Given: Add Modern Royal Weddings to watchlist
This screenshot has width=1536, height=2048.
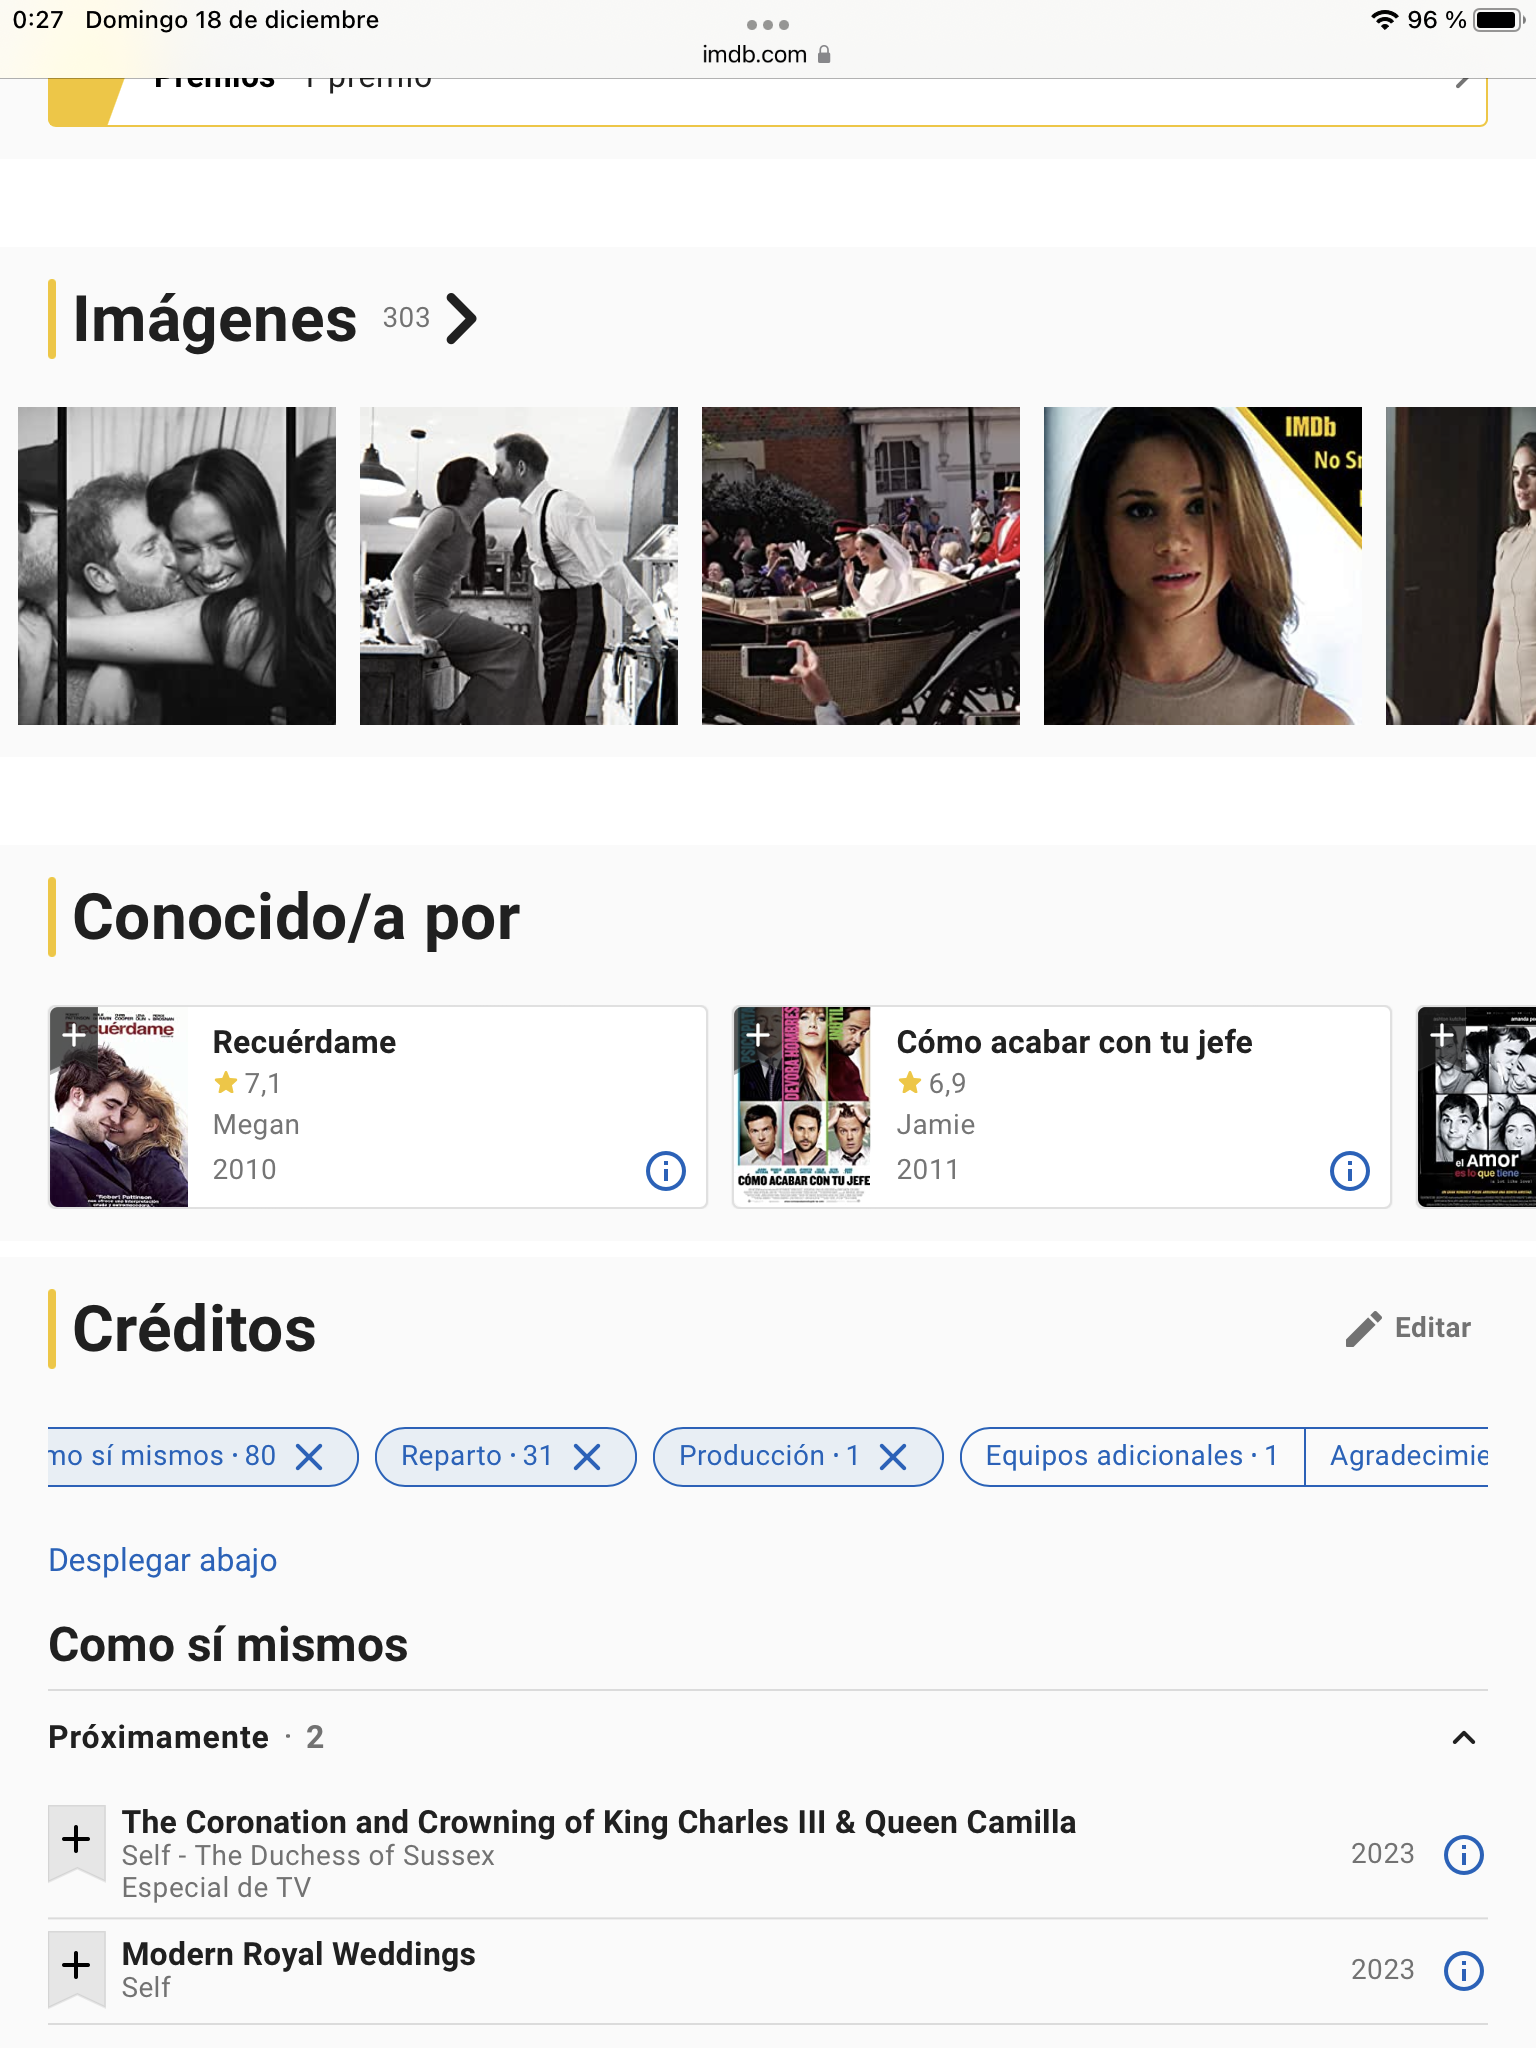Looking at the screenshot, I should [x=77, y=1968].
